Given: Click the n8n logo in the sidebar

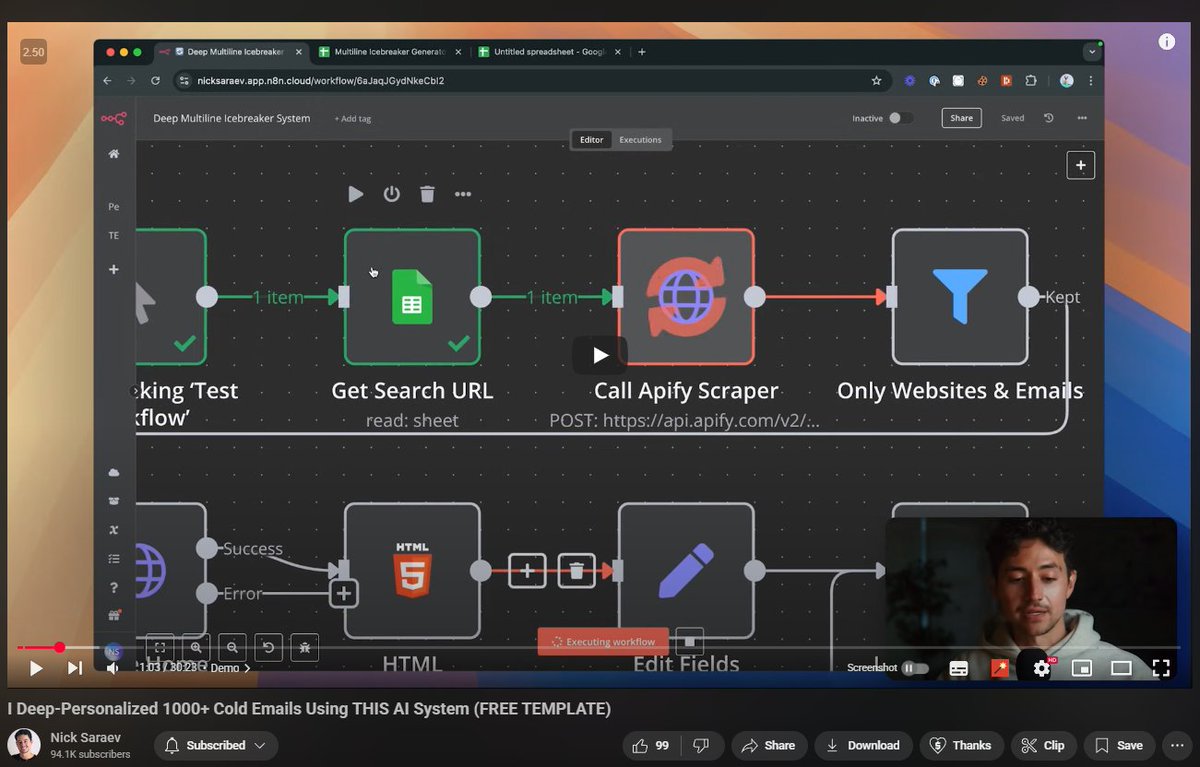Looking at the screenshot, I should (x=113, y=119).
